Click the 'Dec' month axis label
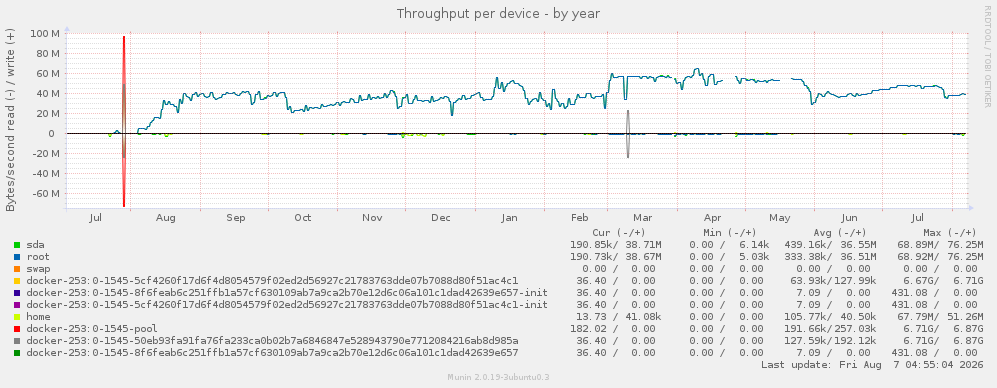Viewport: 997px width, 388px height. coord(441,218)
